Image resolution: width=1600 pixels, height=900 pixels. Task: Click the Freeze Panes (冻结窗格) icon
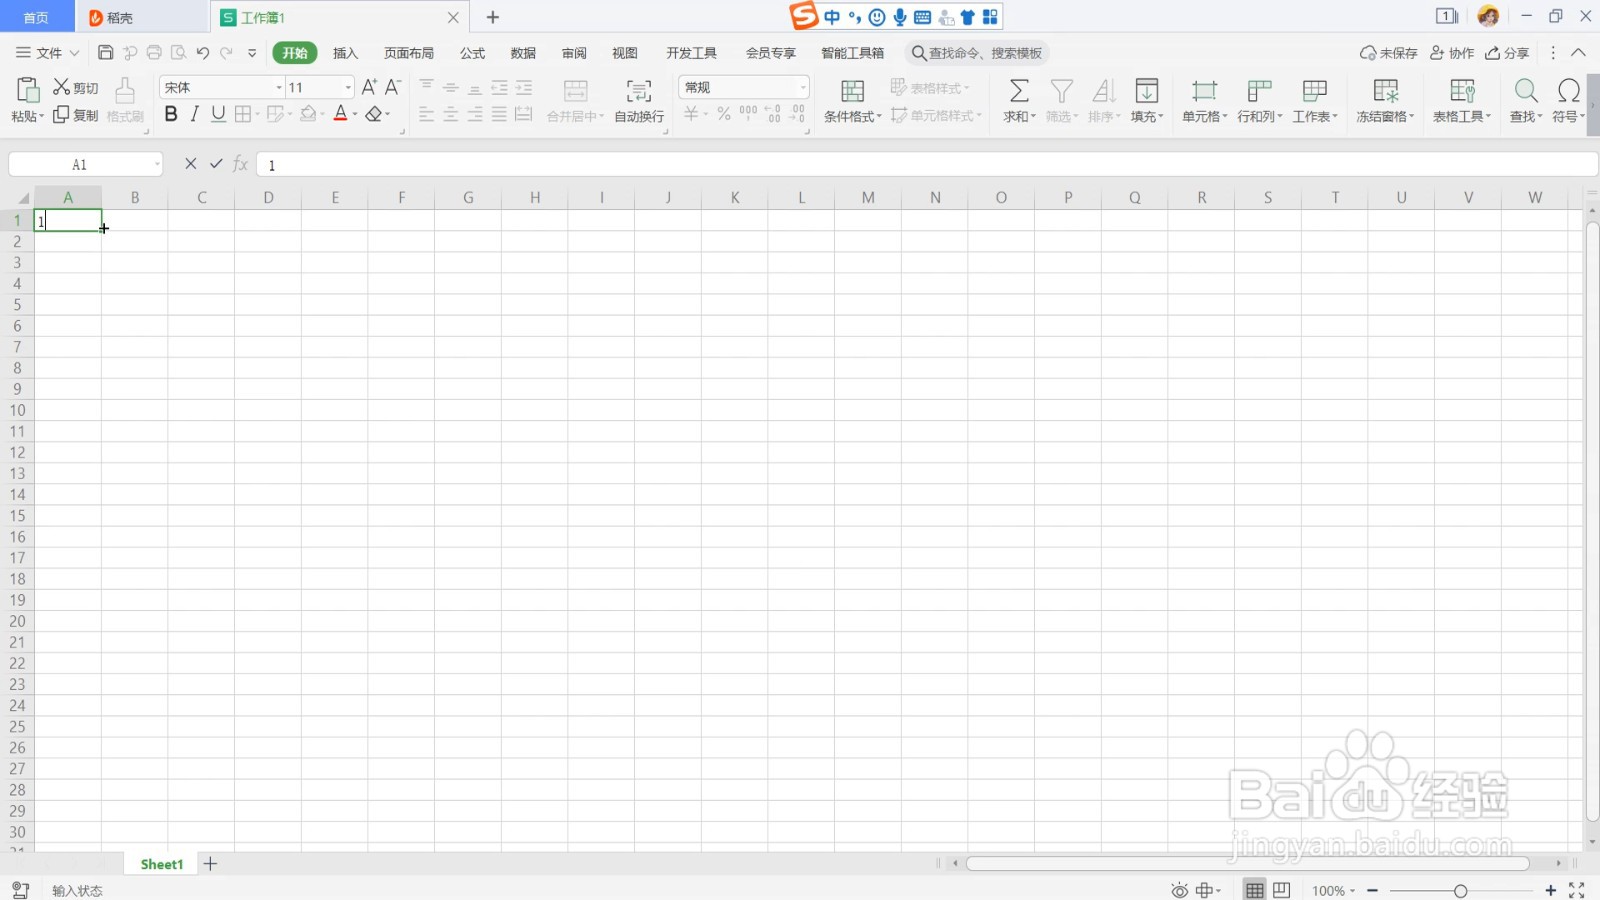point(1385,91)
